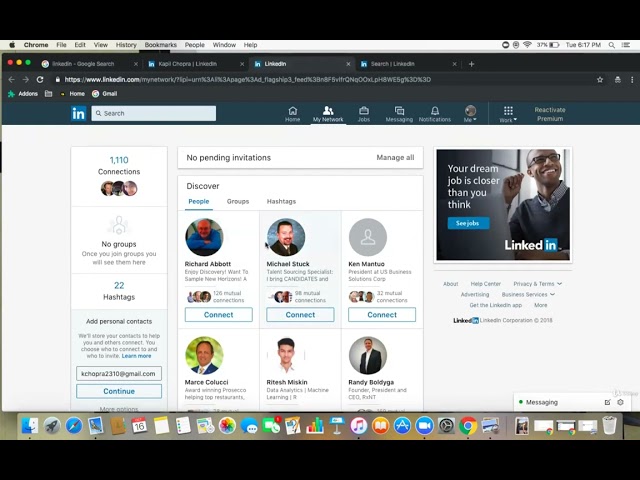Open the Home nav icon
This screenshot has width=640, height=480.
coord(292,114)
